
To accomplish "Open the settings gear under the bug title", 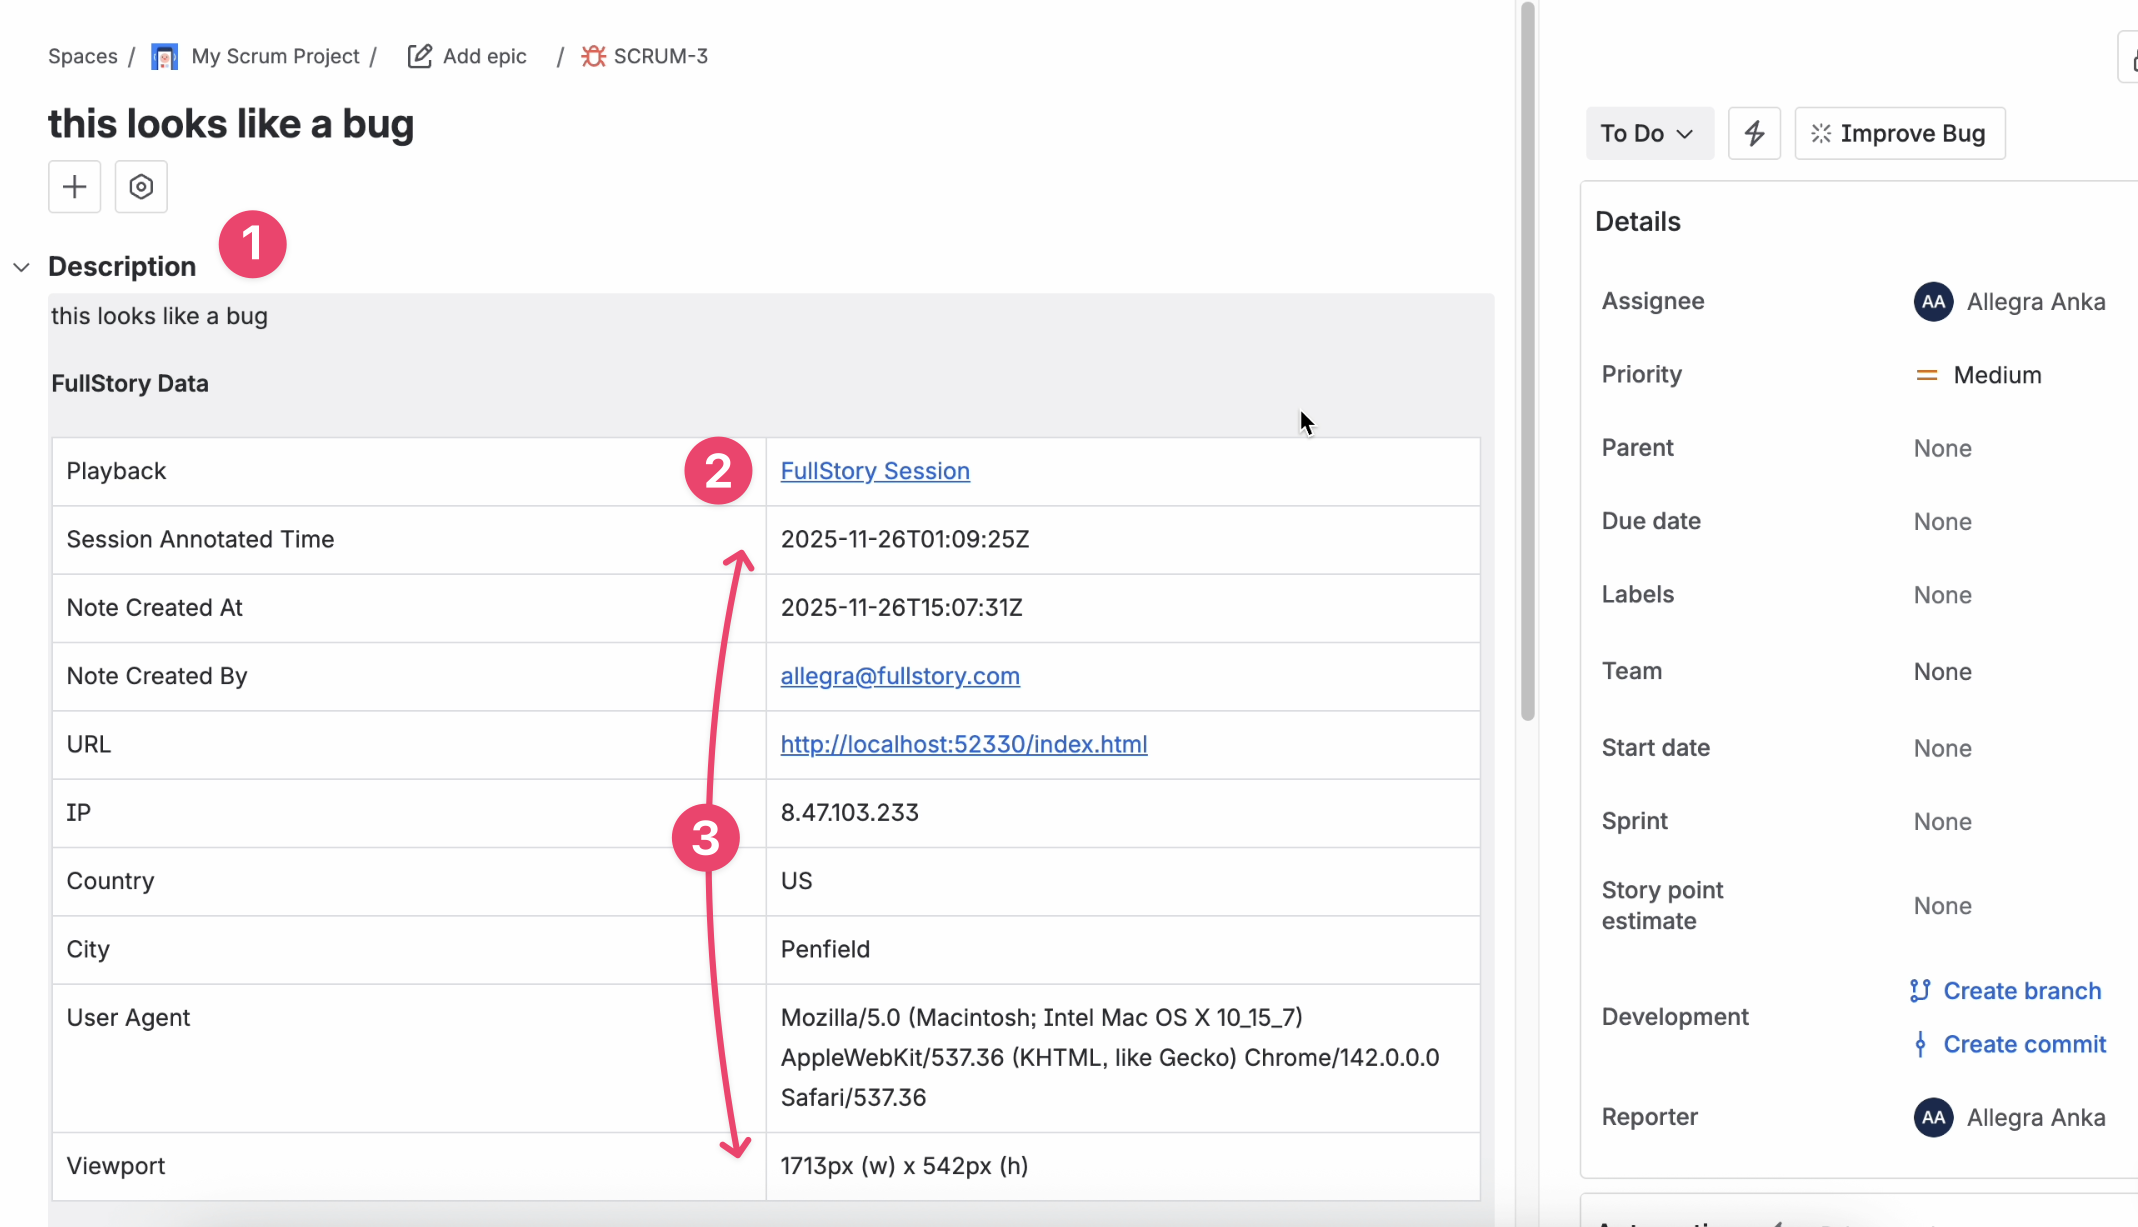I will point(140,187).
